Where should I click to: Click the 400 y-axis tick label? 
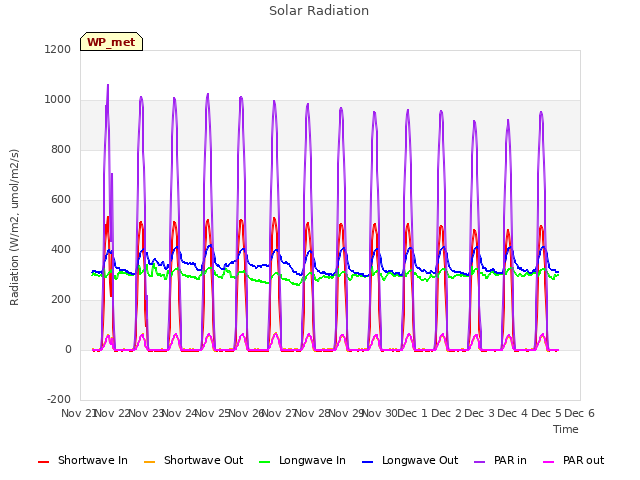[x=61, y=249]
